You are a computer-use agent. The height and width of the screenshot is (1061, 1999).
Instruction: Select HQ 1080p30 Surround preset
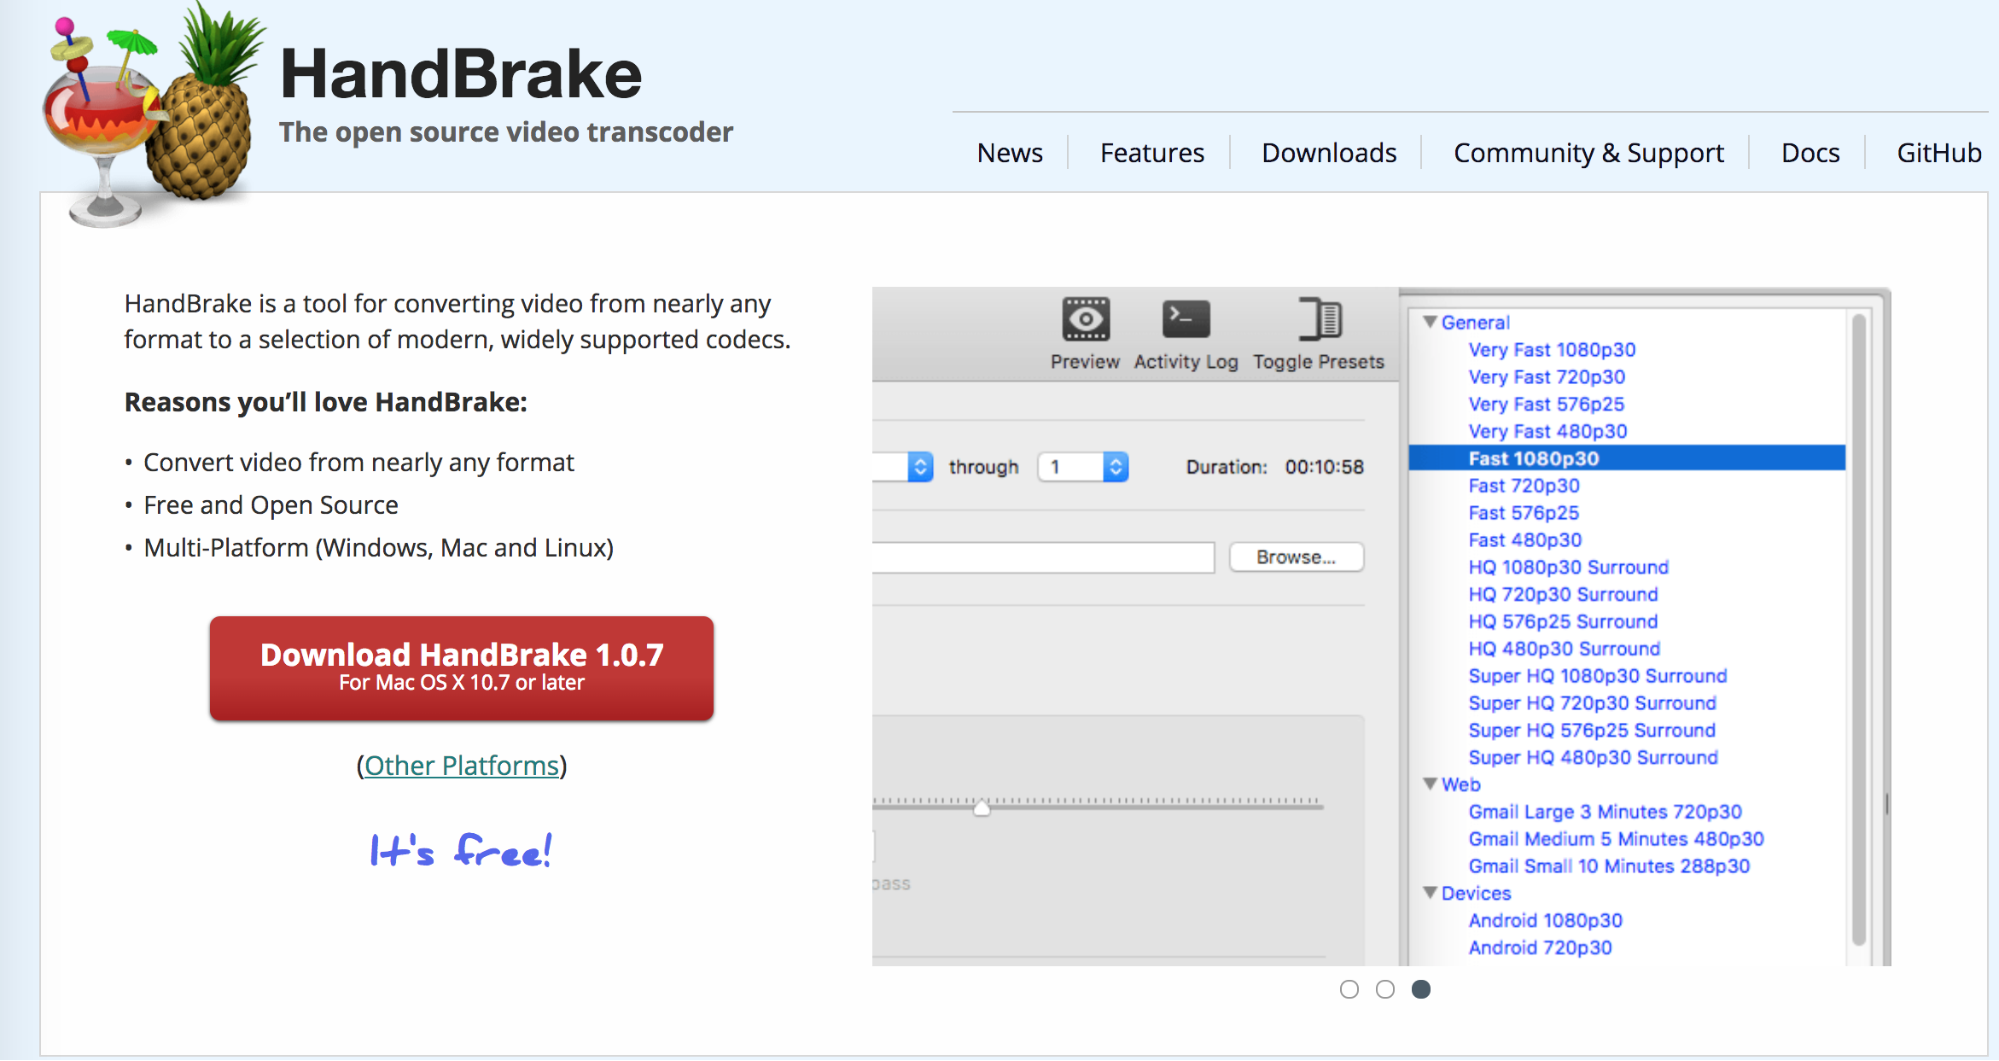1568,567
